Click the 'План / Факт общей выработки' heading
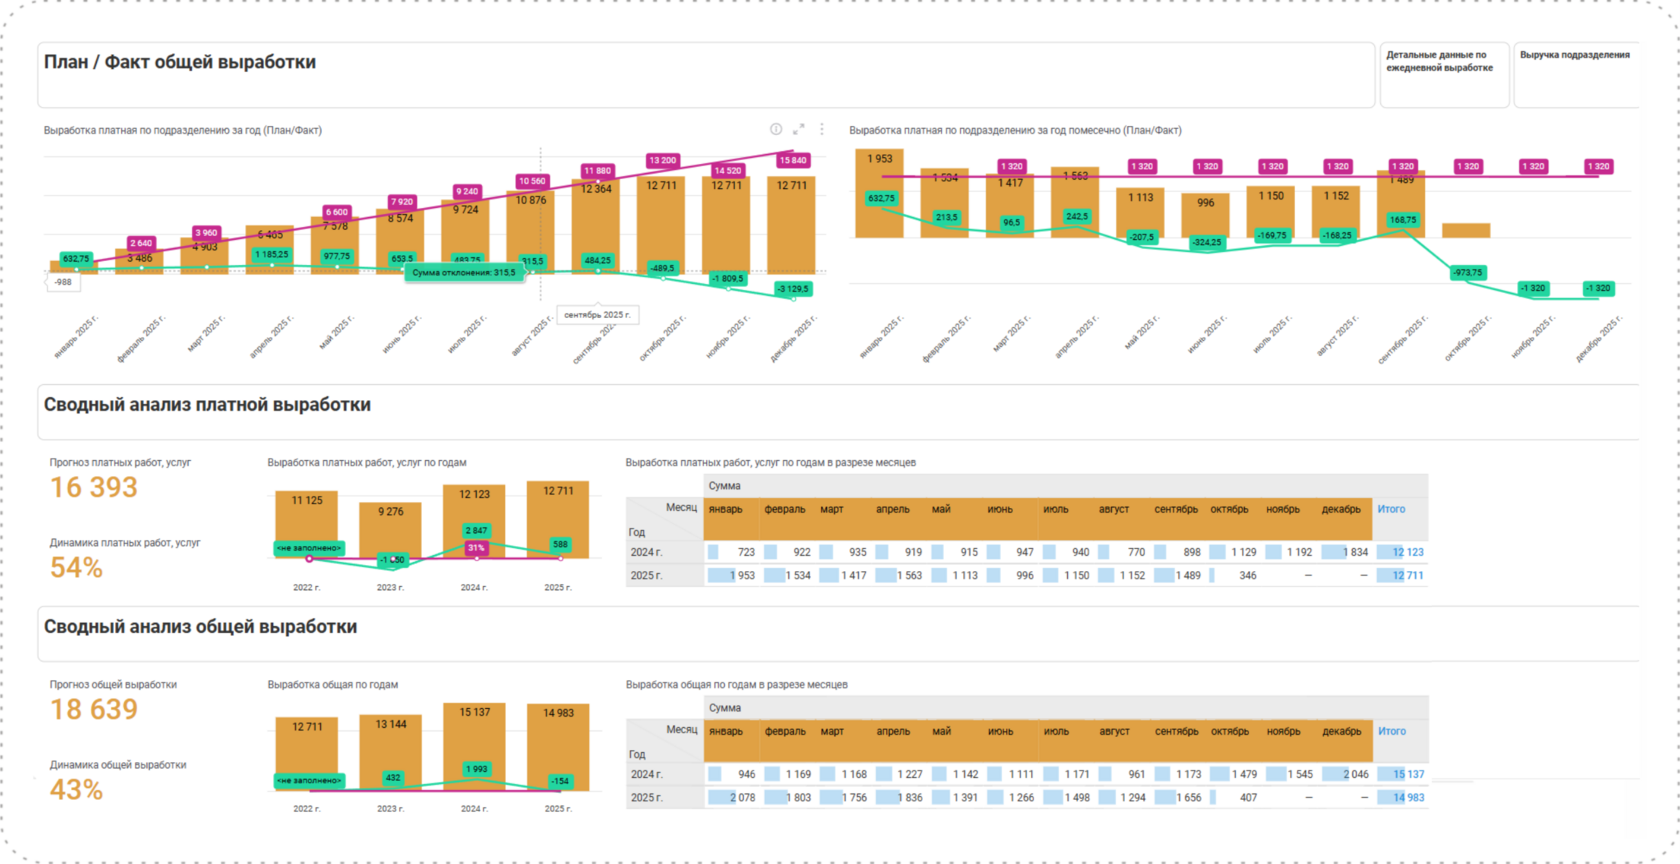Screen dimensions: 1680x864 [180, 62]
